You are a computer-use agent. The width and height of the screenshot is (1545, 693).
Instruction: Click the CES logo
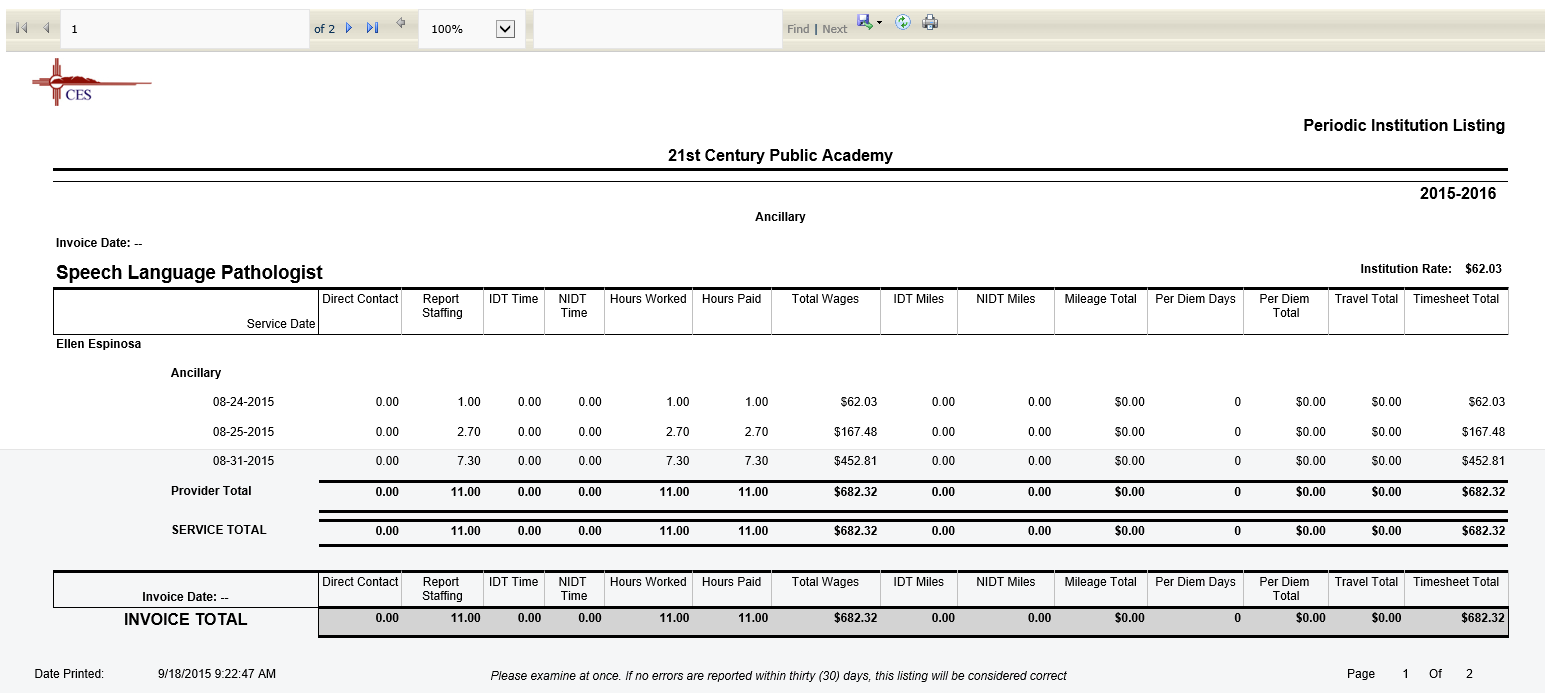click(x=92, y=81)
